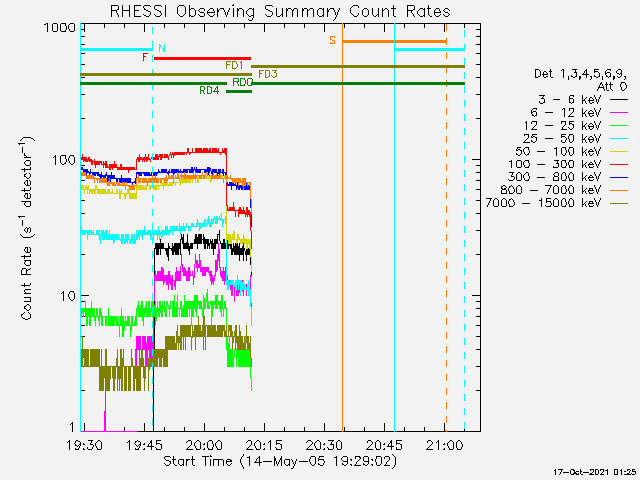This screenshot has width=640, height=480.
Task: Click the 1000 y-axis label
Action: point(60,28)
